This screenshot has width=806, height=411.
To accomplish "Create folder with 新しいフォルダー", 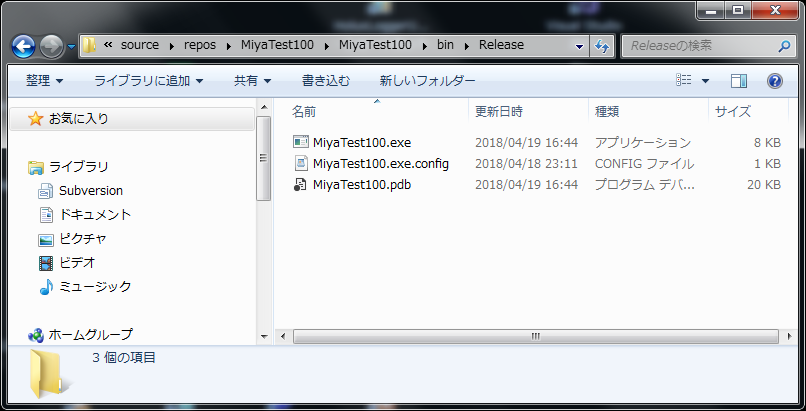I will tap(427, 81).
